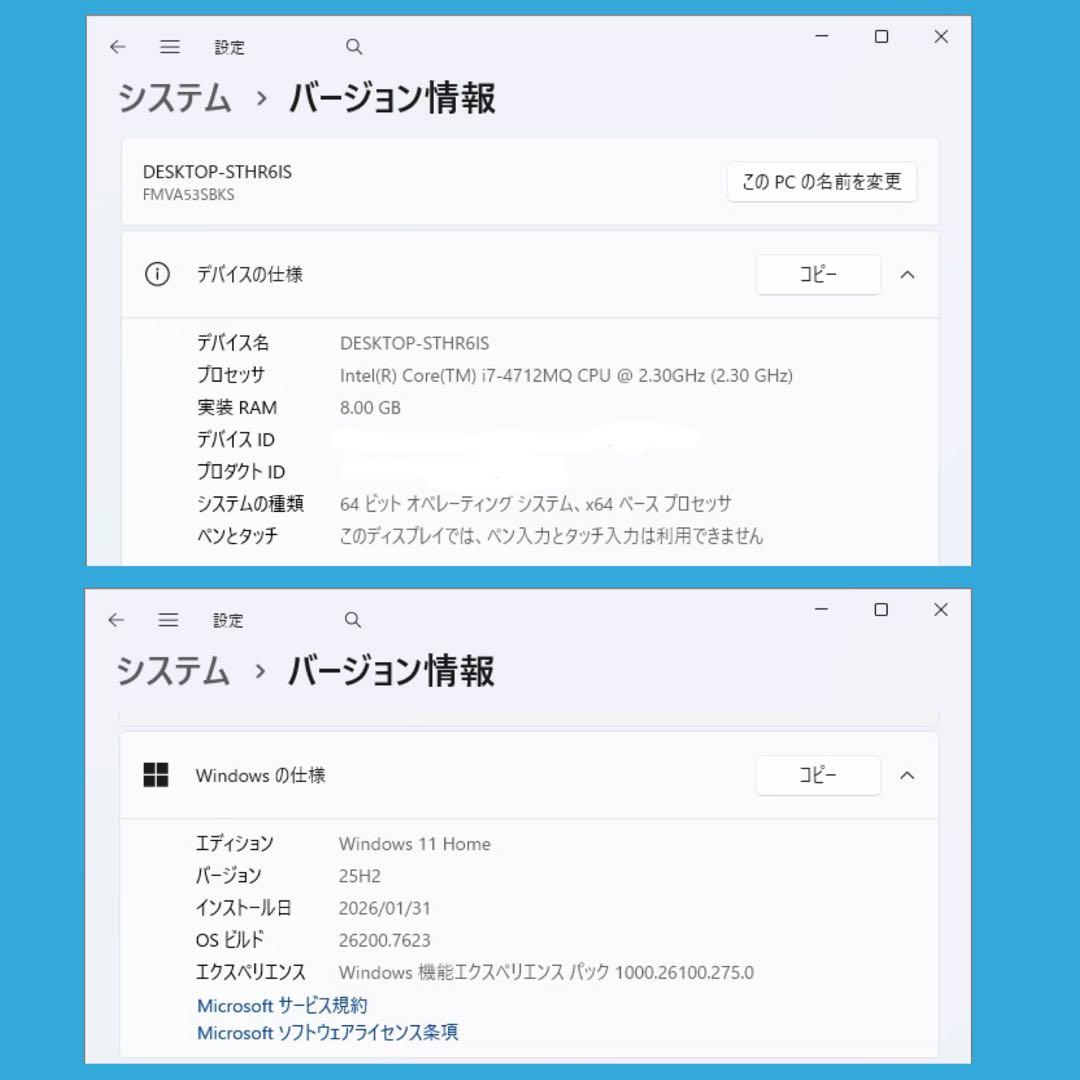The image size is (1080, 1080).
Task: Click the Windows 11 Home edition value
Action: point(414,843)
